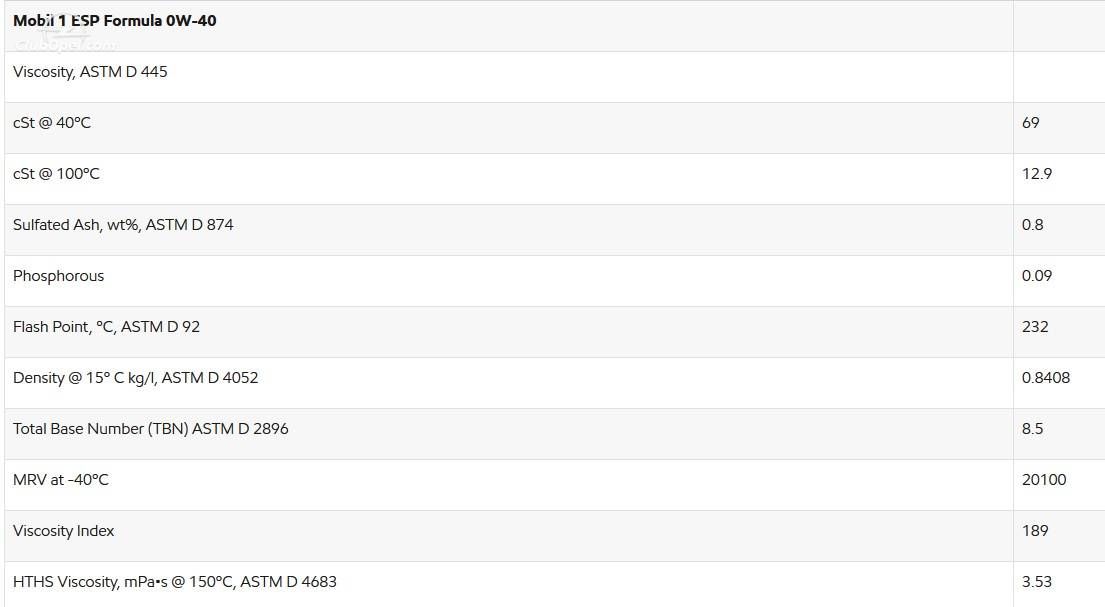Click the Mobil 1 ESP Formula 0W-40 header
Screen dimensions: 1105x607
(x=114, y=20)
